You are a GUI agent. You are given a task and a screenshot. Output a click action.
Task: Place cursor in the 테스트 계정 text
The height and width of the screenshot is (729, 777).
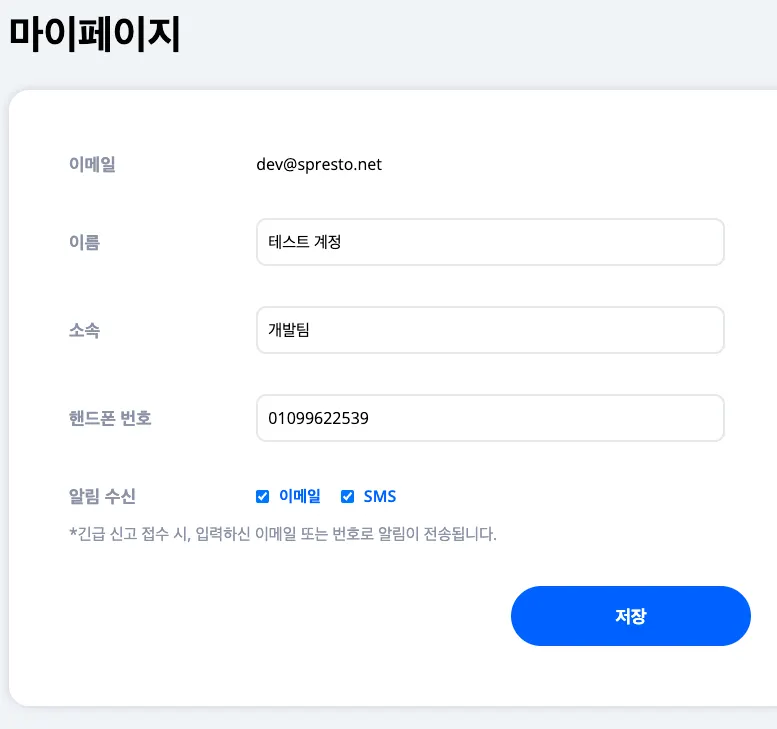305,242
